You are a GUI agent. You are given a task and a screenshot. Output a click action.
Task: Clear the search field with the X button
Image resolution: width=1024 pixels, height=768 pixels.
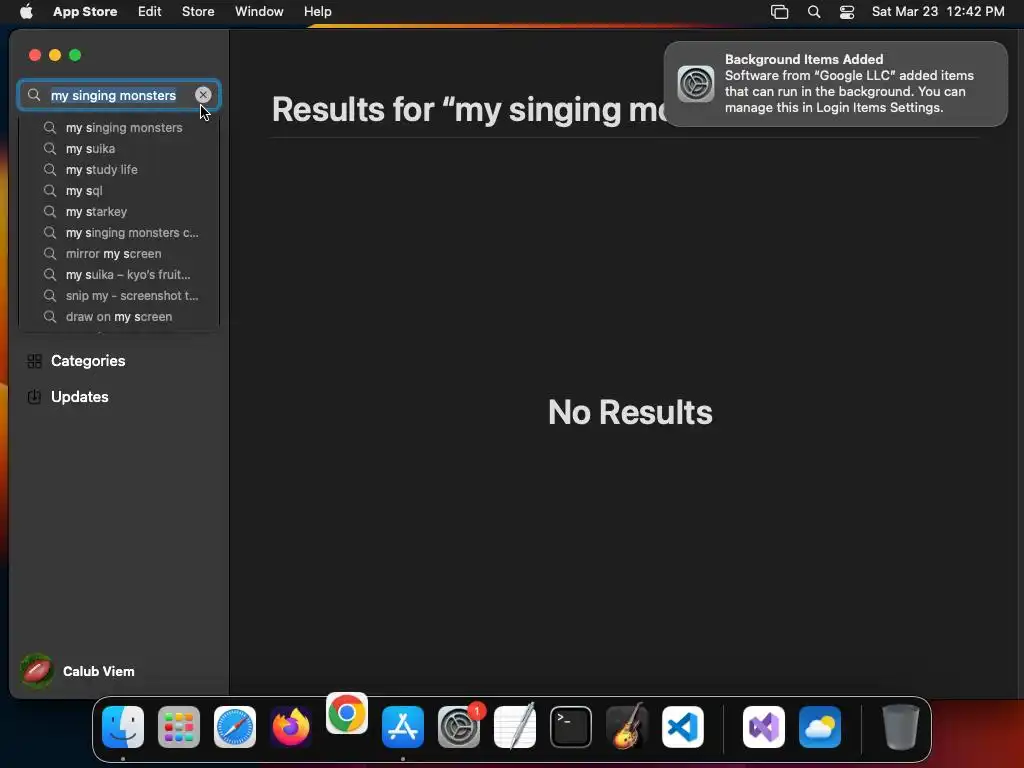click(x=203, y=95)
